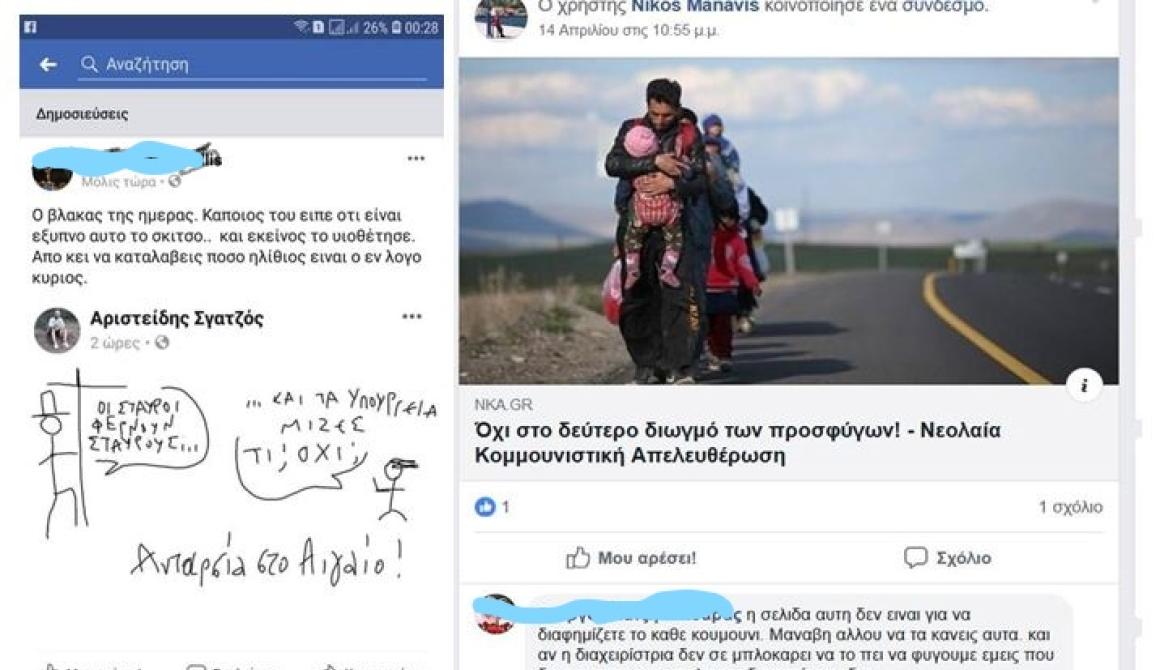Click the magnifier search icon
Screen dimensions: 1160x670
pos(90,64)
